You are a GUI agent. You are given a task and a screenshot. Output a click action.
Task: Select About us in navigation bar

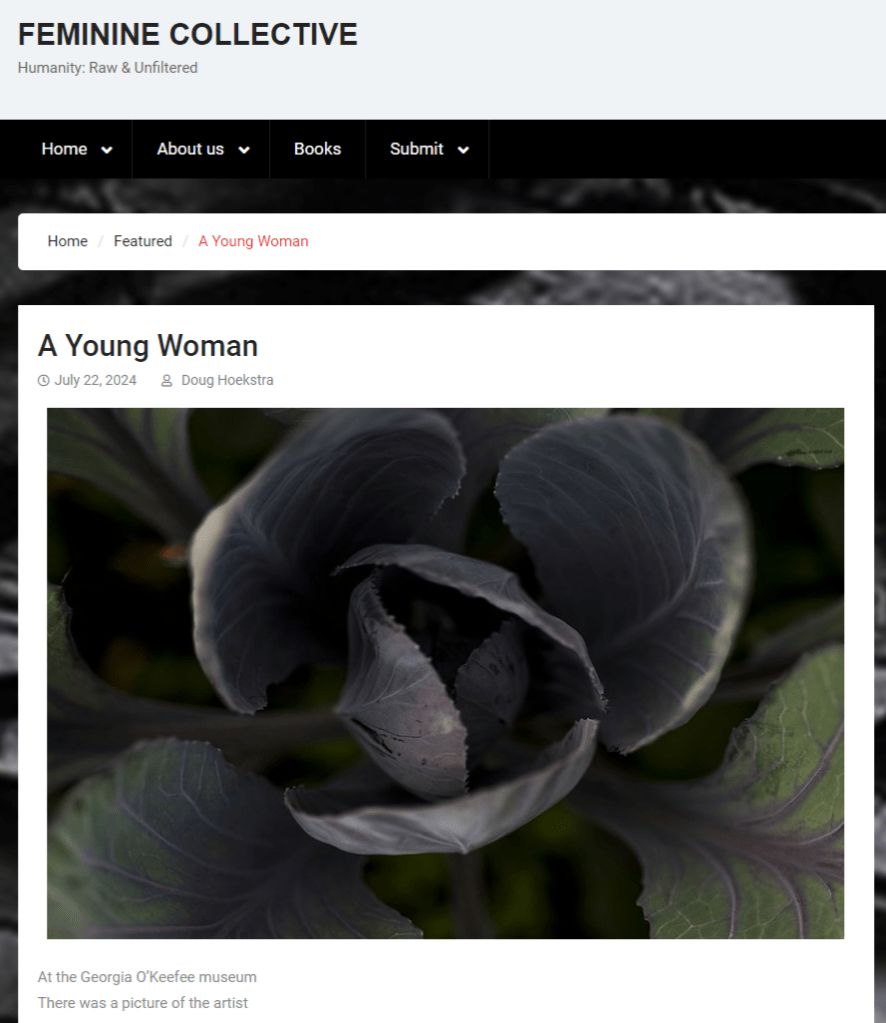pos(191,149)
